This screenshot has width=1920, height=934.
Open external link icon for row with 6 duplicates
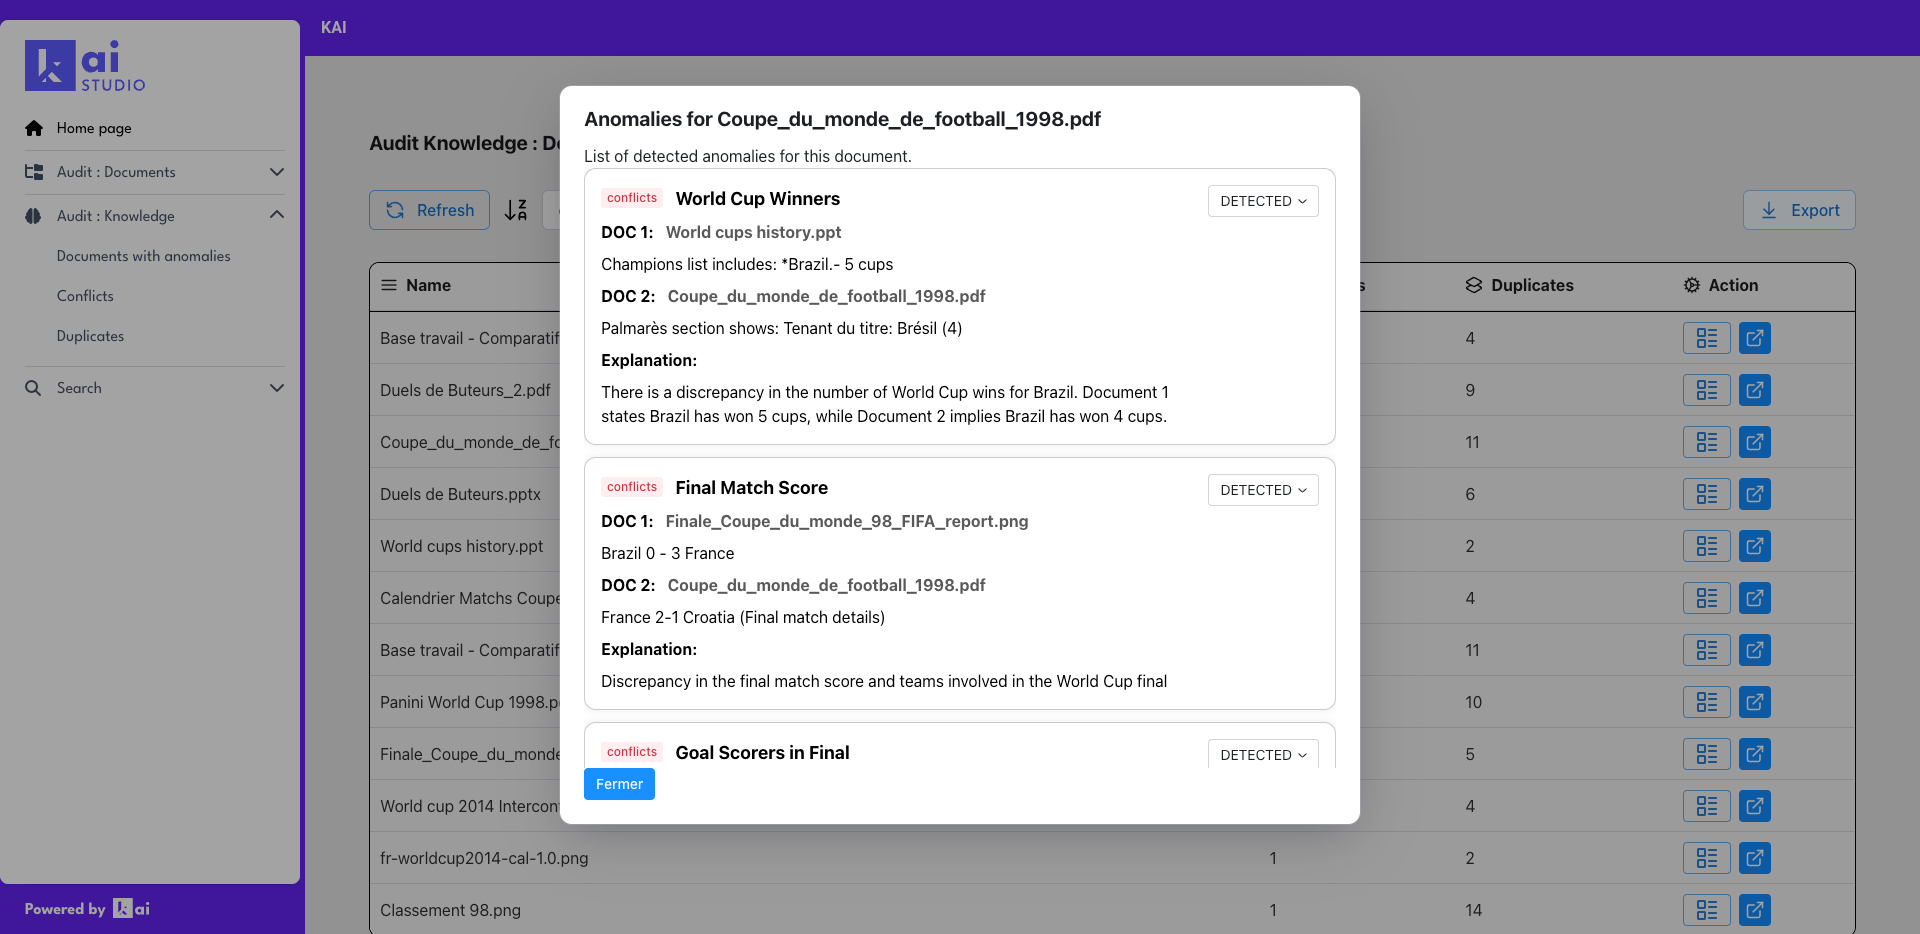[x=1755, y=494]
